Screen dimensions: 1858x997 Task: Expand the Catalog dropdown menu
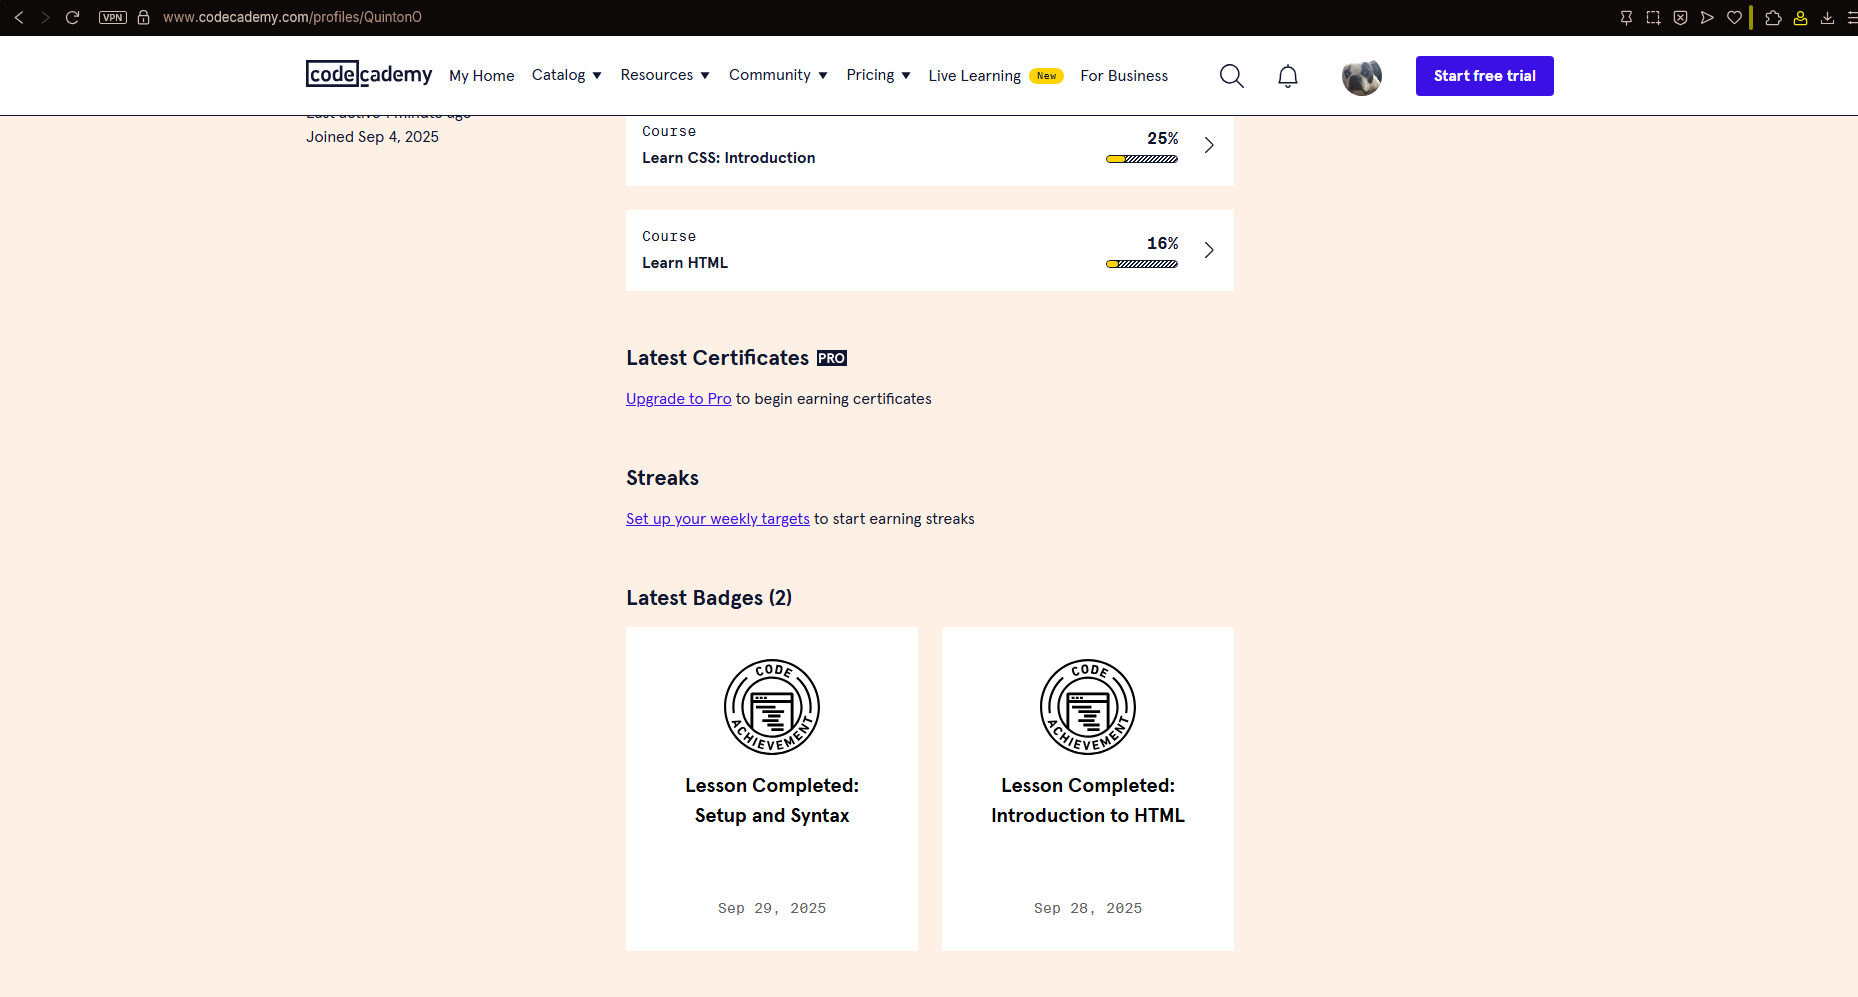click(x=566, y=75)
